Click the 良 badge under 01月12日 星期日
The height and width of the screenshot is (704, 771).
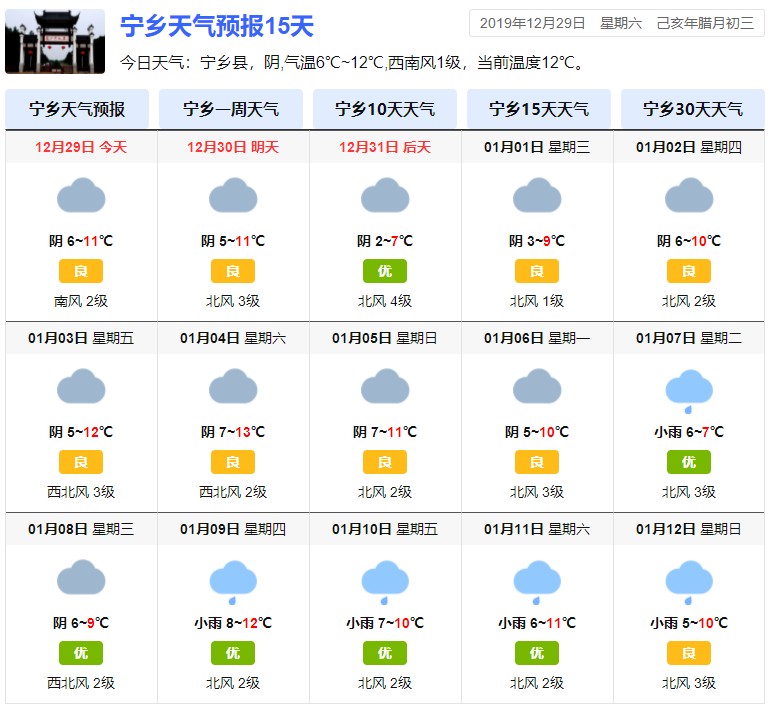[689, 653]
